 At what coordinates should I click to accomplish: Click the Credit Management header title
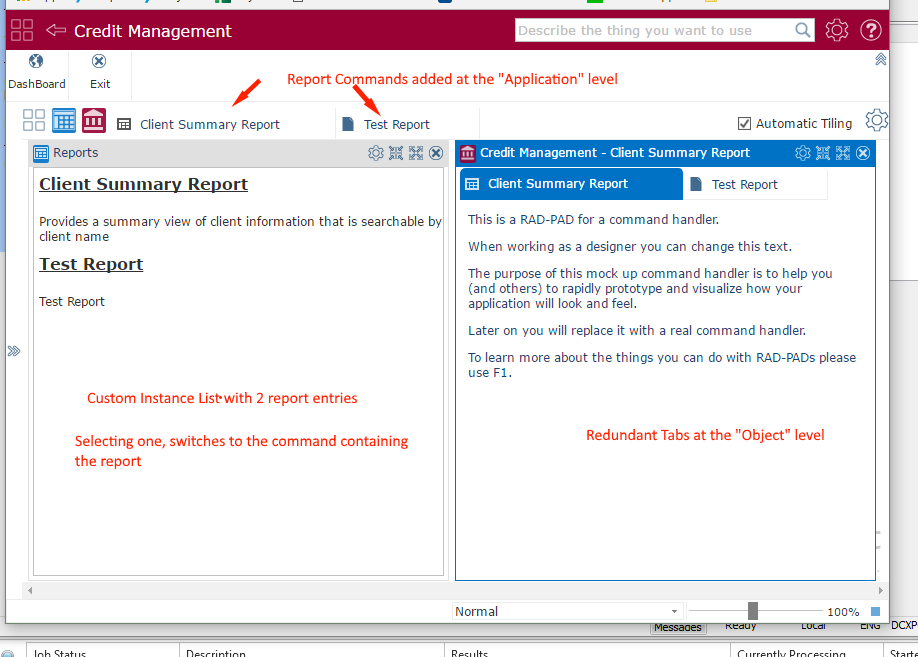[x=153, y=30]
